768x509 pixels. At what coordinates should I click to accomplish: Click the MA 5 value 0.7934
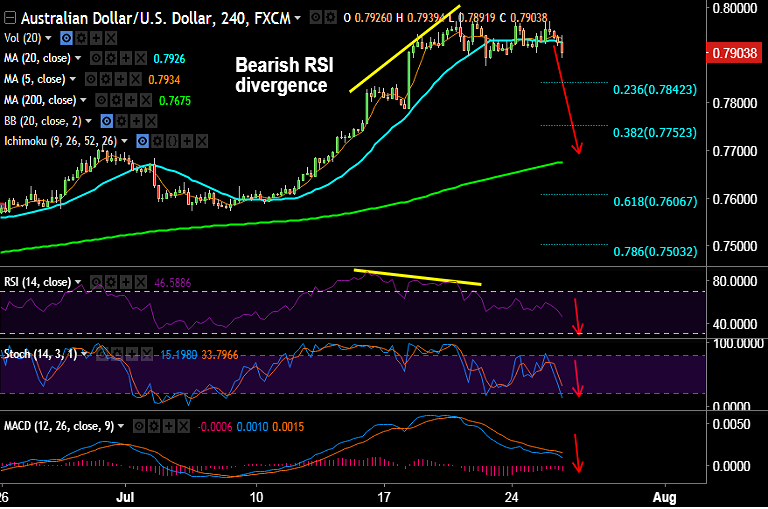tap(164, 79)
